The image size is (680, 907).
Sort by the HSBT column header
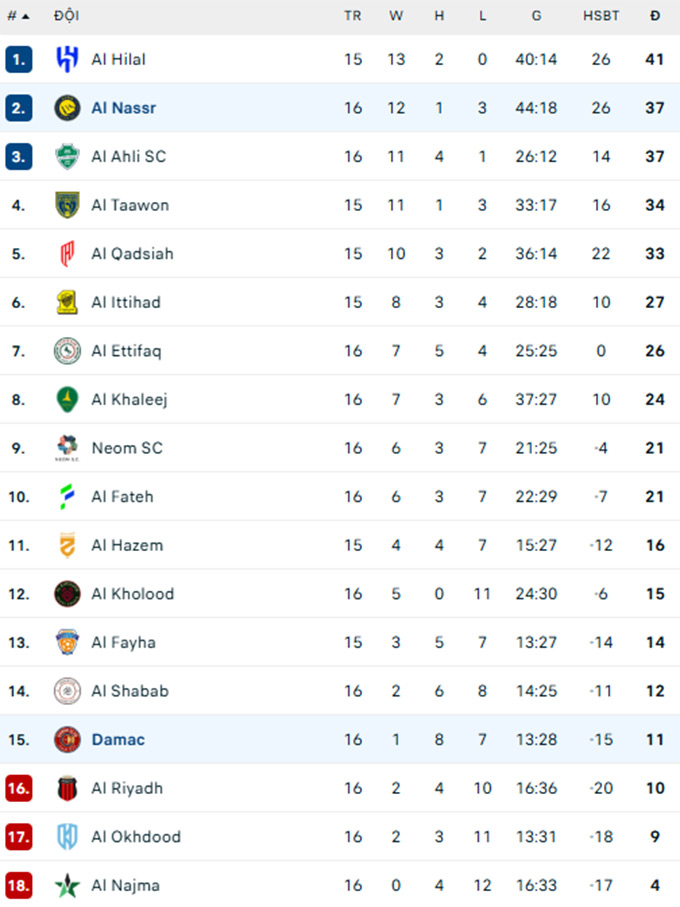(601, 16)
